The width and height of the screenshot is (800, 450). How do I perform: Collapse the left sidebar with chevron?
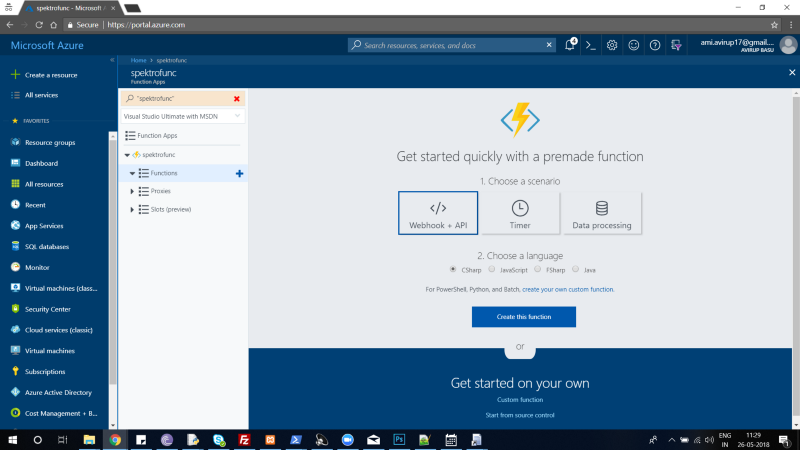[x=112, y=60]
